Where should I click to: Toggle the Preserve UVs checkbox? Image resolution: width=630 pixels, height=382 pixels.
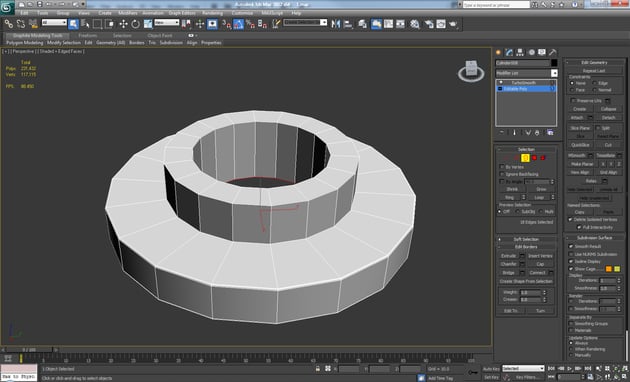pyautogui.click(x=573, y=100)
